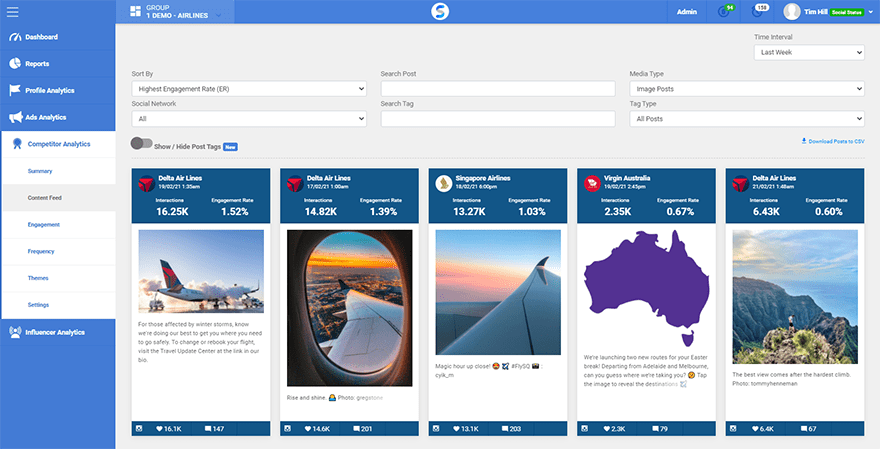
Task: Click Singapore Airlines post title
Action: point(483,178)
